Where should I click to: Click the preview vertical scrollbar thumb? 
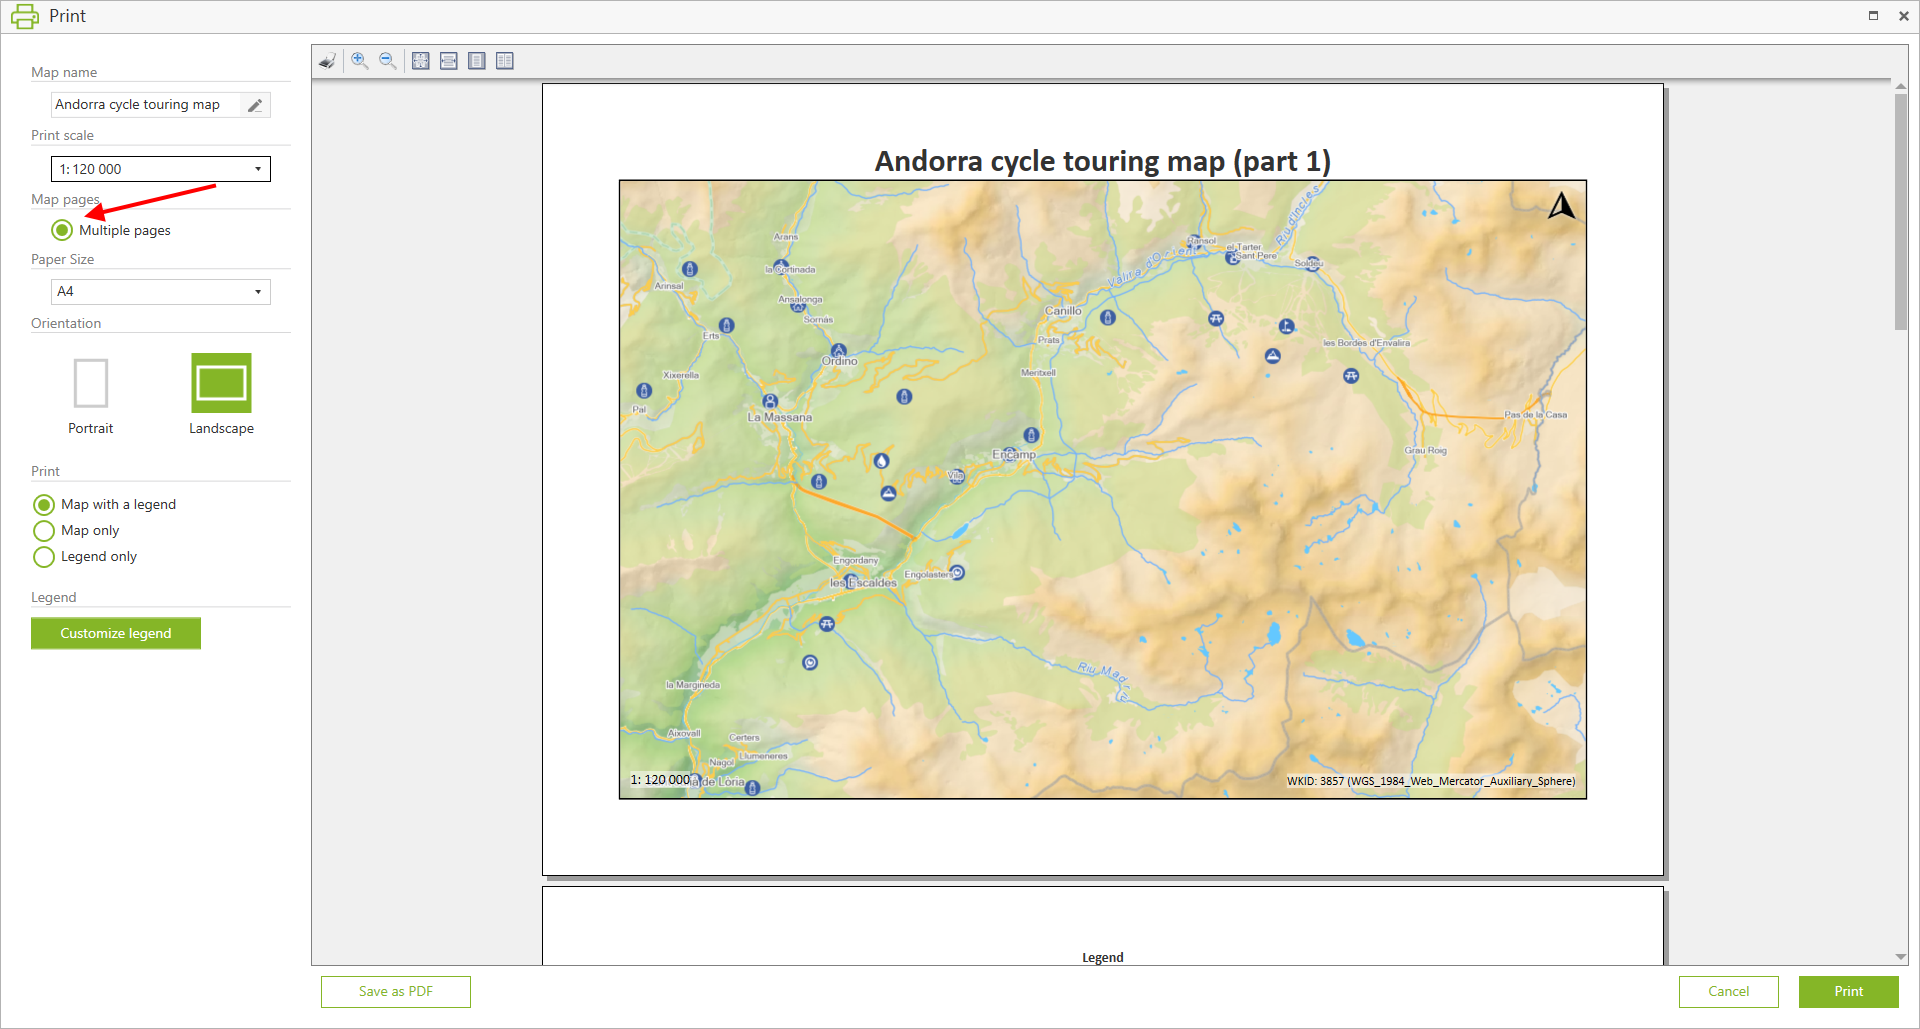1900,210
